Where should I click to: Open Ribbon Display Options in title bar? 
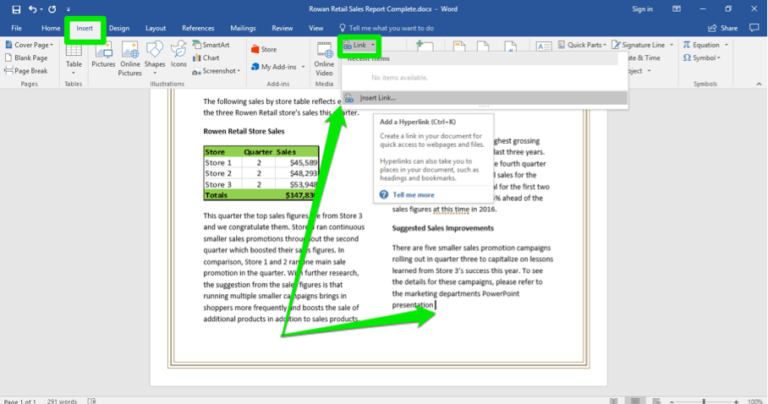(676, 9)
